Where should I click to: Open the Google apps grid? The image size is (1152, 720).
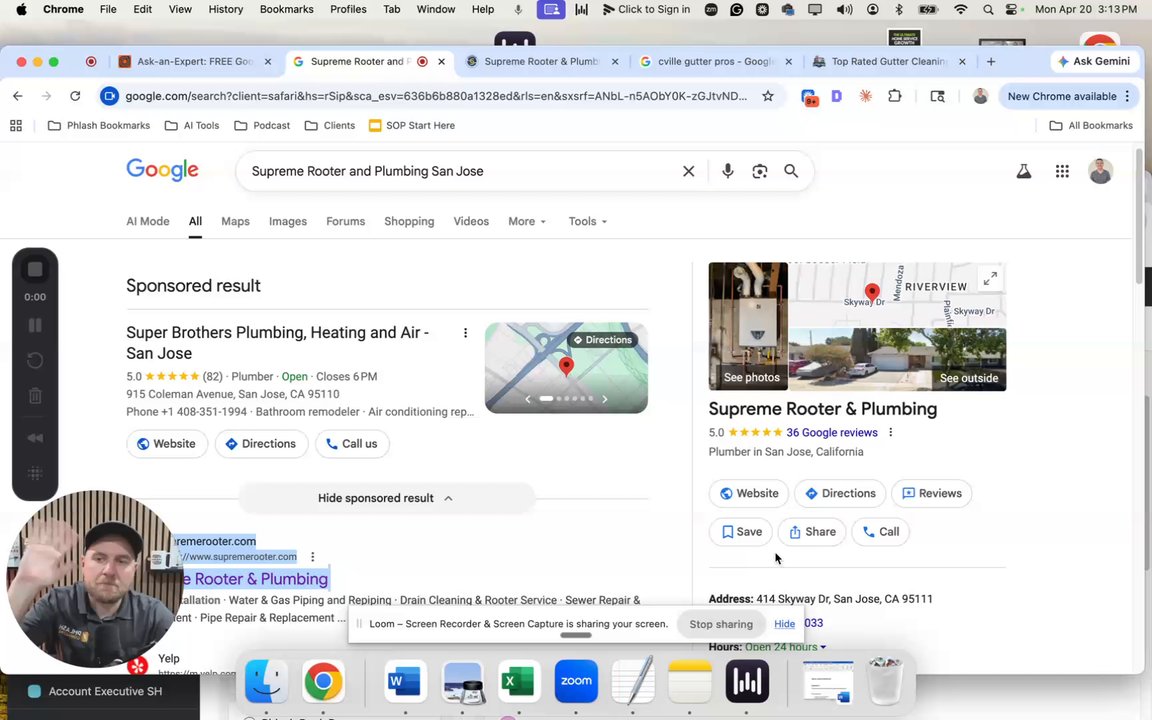point(1062,171)
